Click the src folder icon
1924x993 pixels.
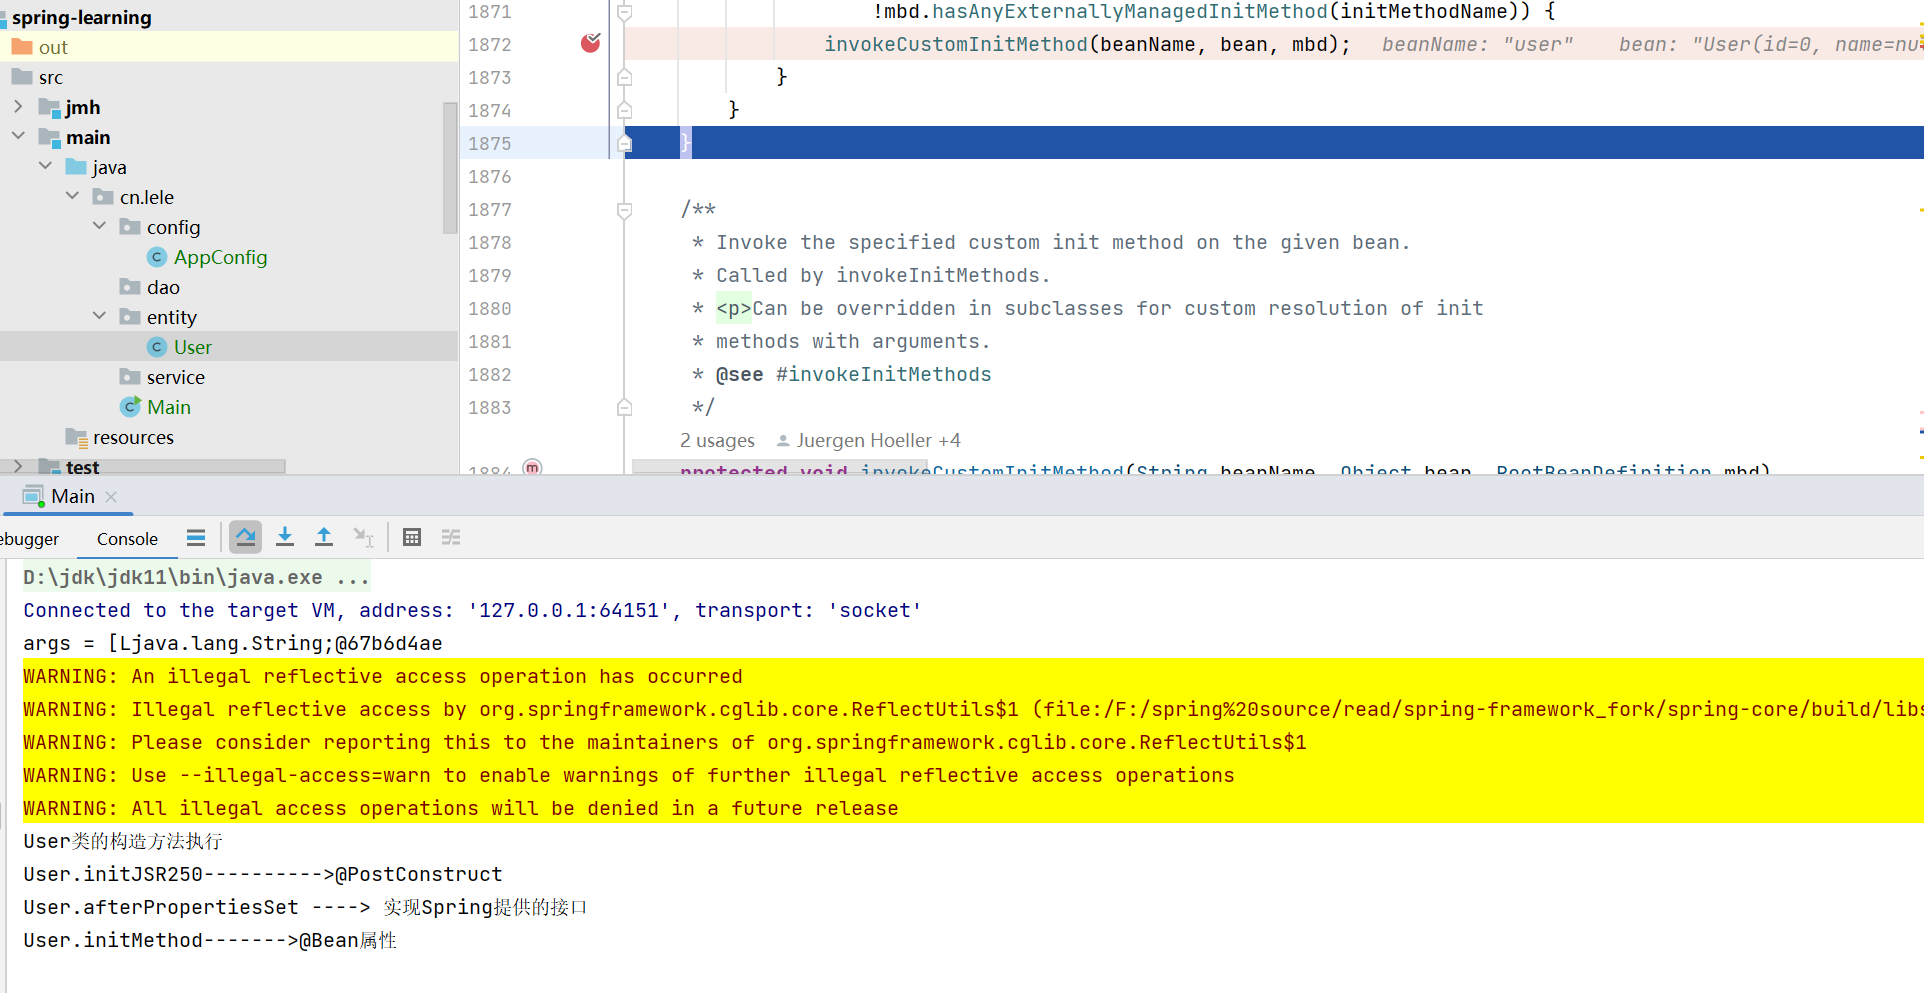22,77
